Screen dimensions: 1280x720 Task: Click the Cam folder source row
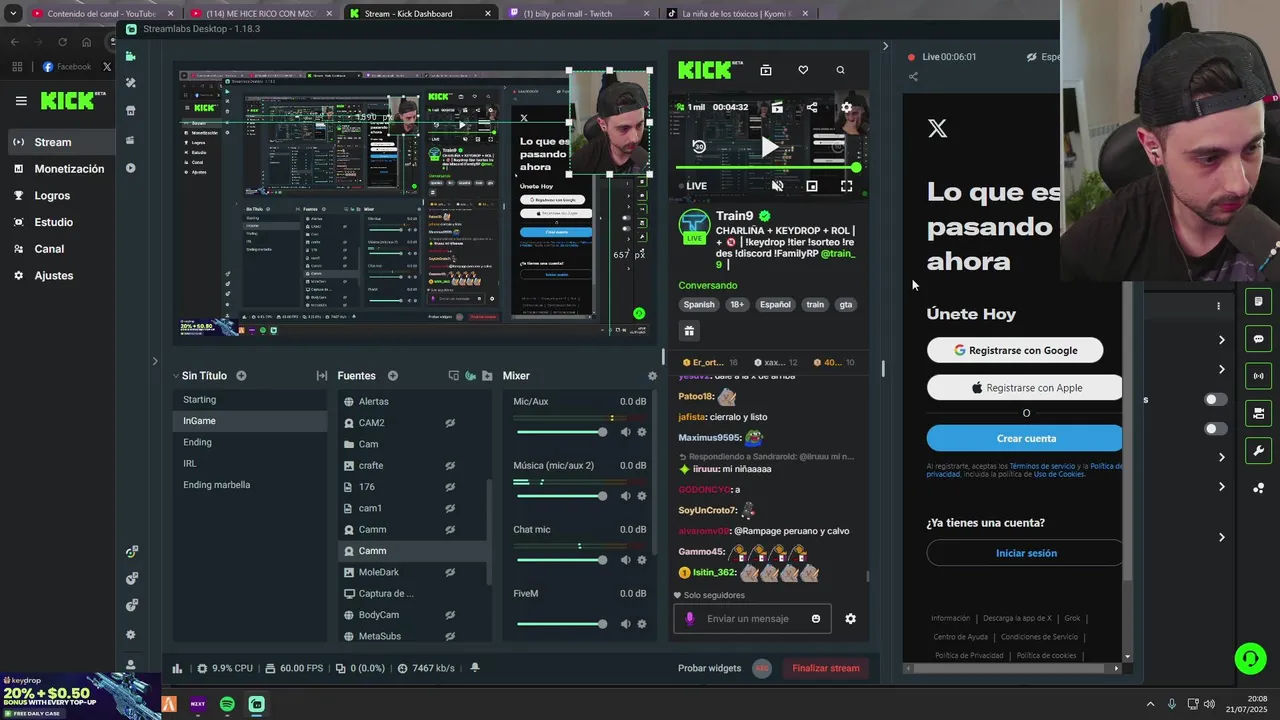coord(412,444)
